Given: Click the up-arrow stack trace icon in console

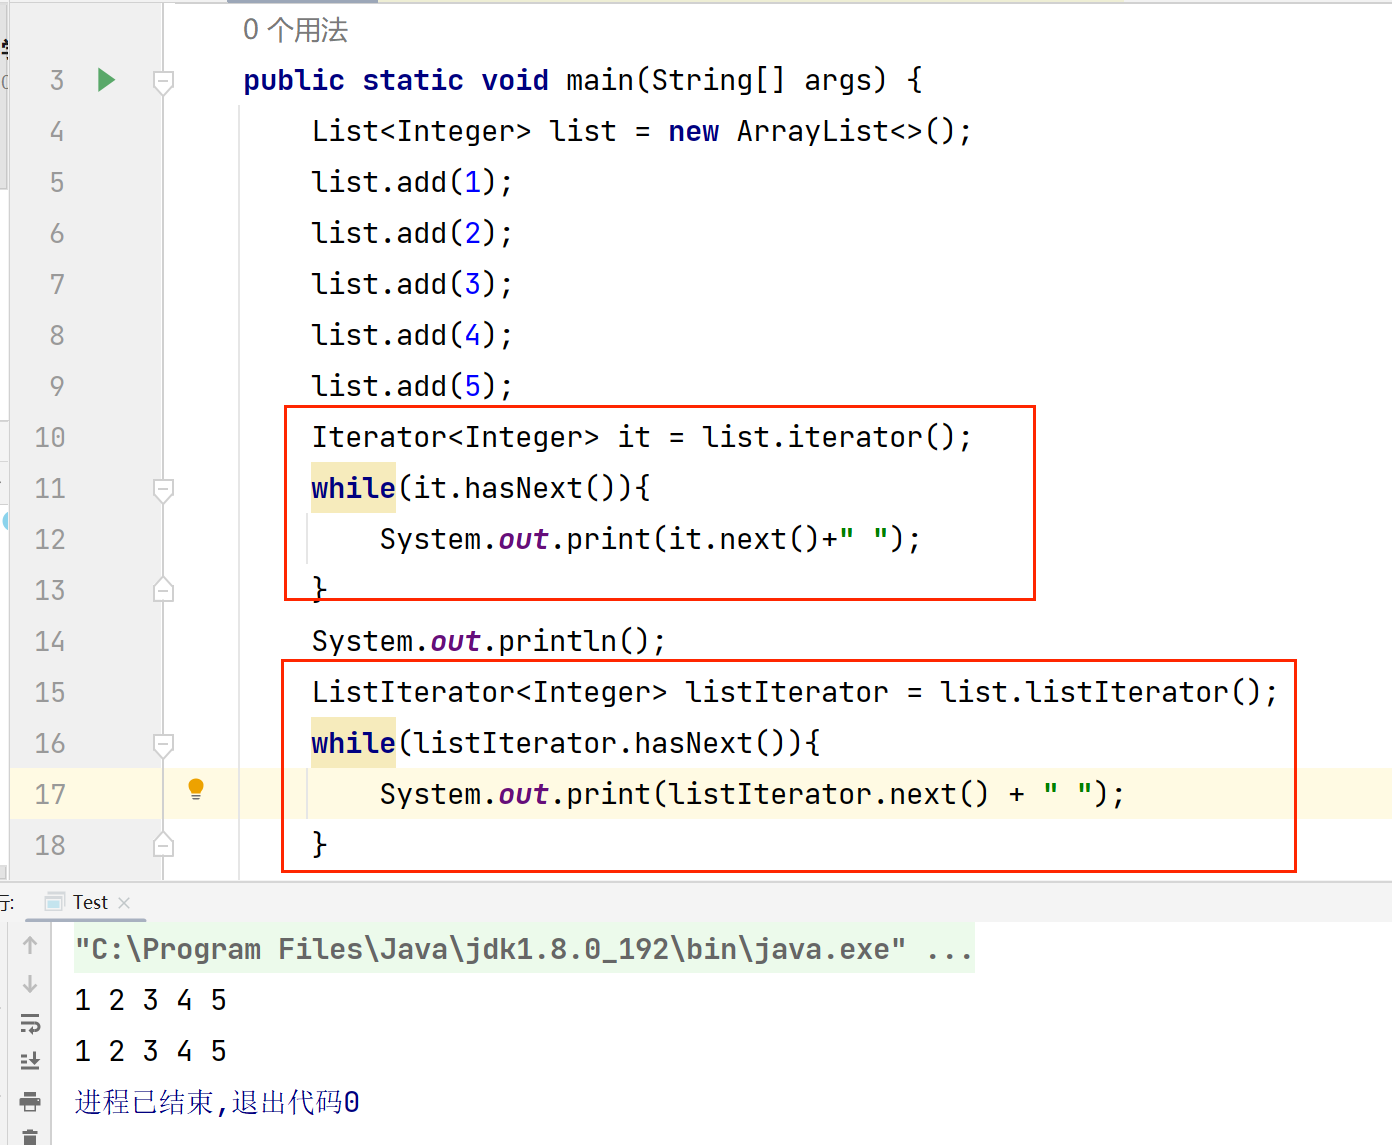Looking at the screenshot, I should click(30, 945).
